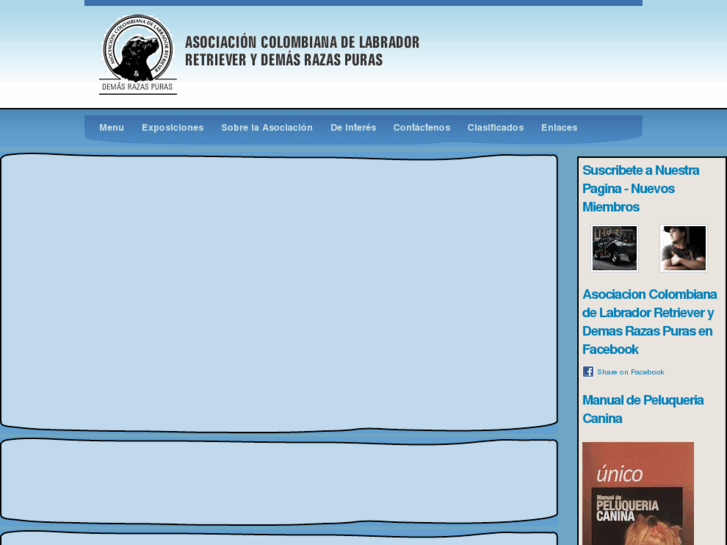
Task: Open the Clasificados menu item
Action: [x=495, y=128]
